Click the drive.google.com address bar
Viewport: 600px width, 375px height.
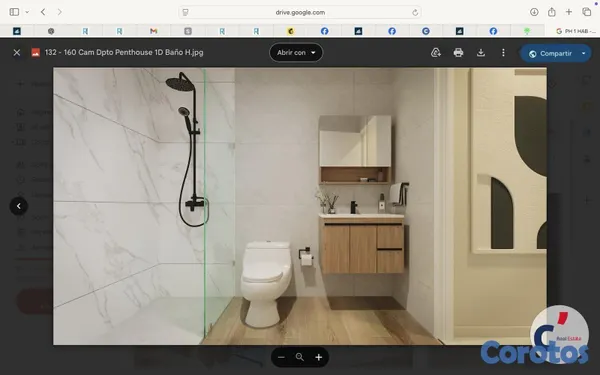300,12
